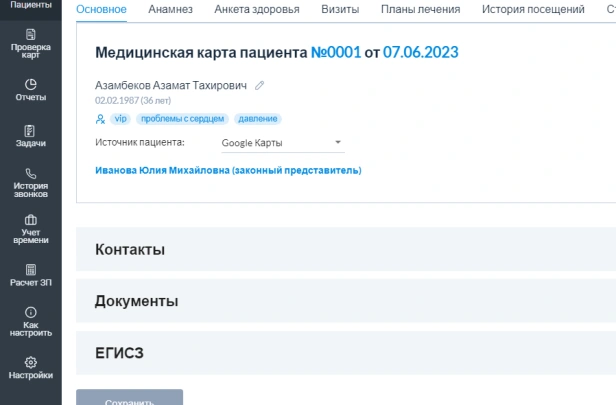Click patient tags person icon
This screenshot has height=405, width=616.
tap(100, 119)
